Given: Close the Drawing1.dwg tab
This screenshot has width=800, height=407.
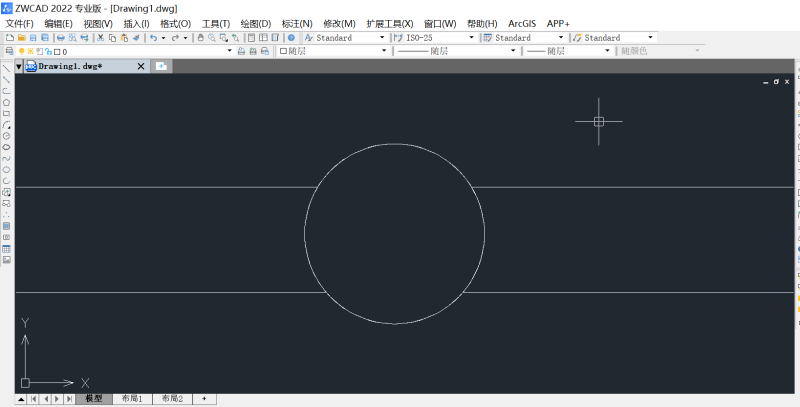Looking at the screenshot, I should 140,66.
